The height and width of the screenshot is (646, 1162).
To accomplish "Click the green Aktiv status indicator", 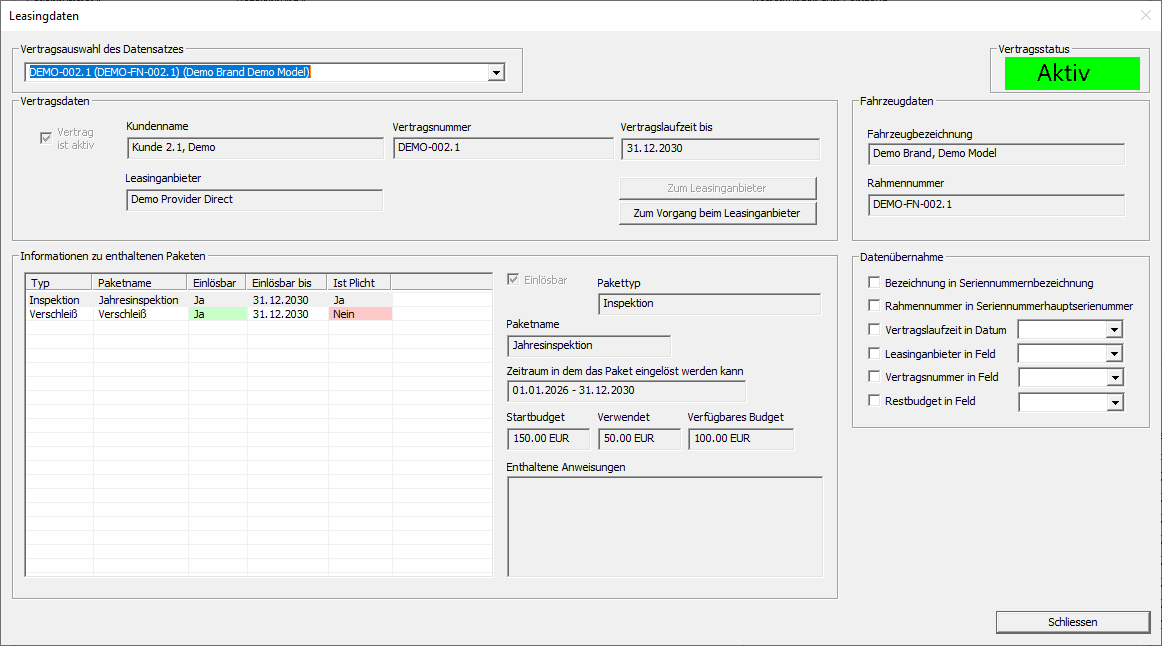I will tap(1072, 73).
